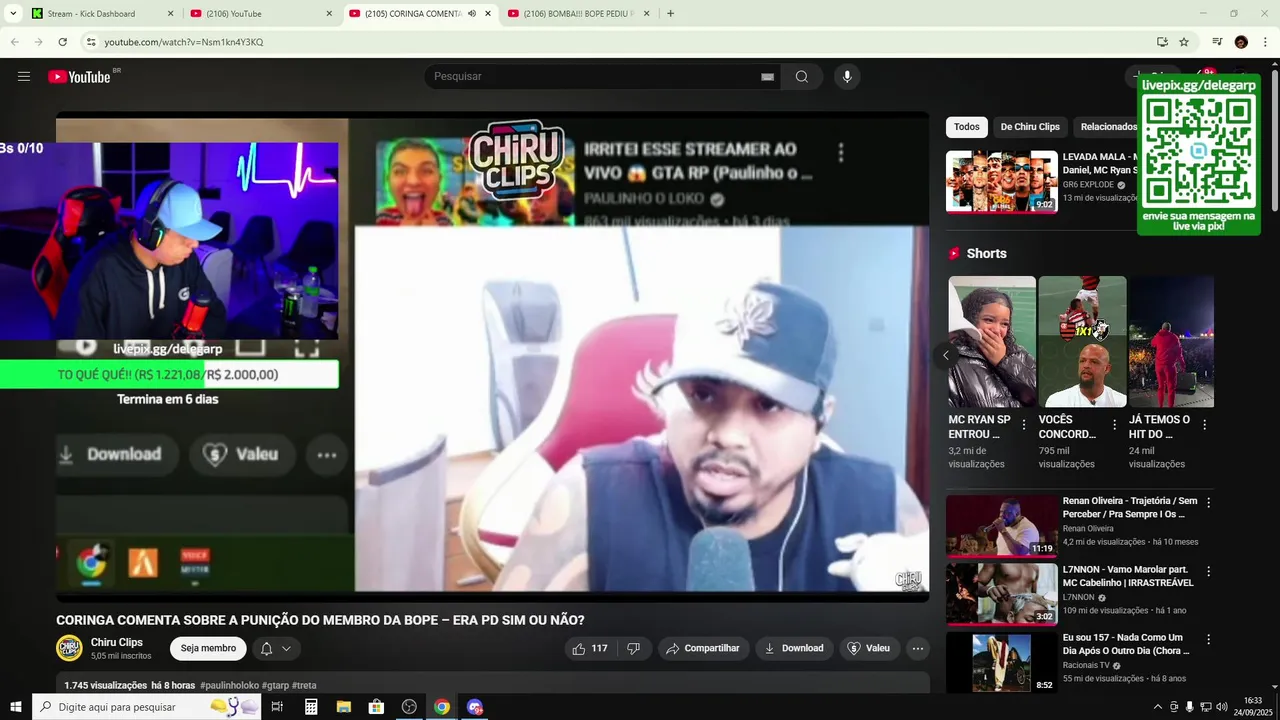Image resolution: width=1280 pixels, height=720 pixels.
Task: Open volume control in system tray
Action: 1222,707
